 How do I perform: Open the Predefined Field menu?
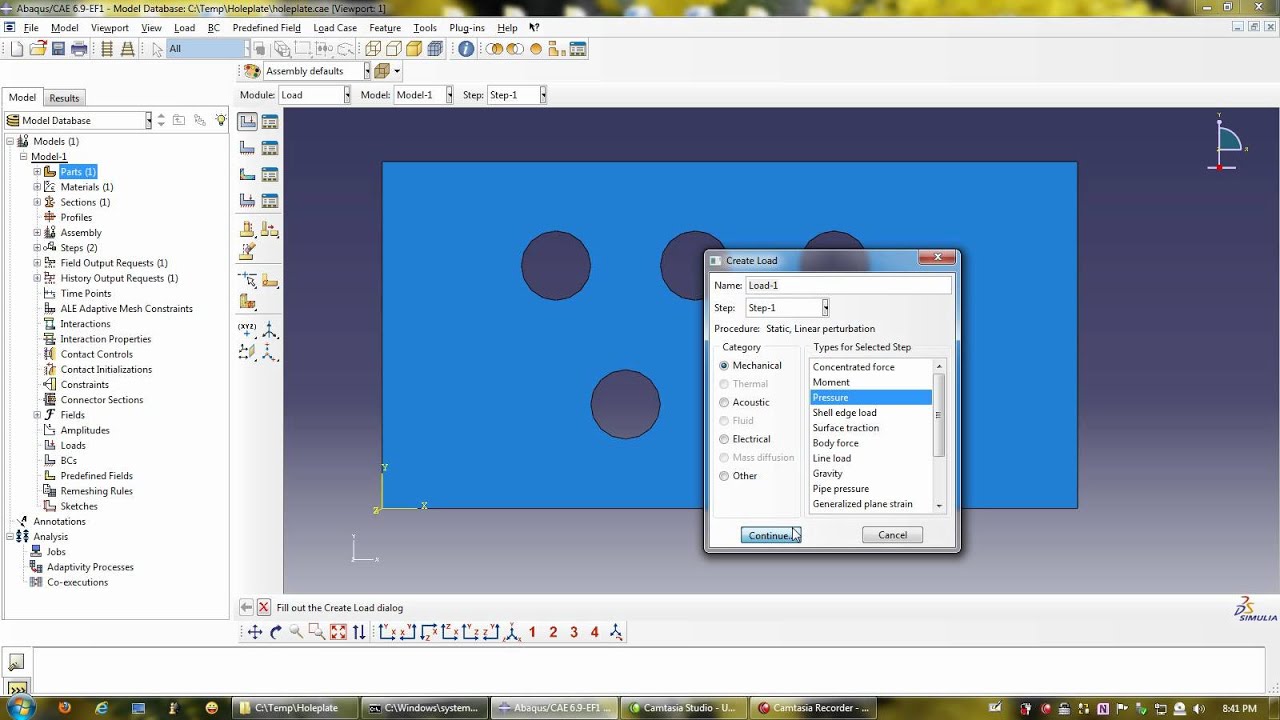pos(266,28)
